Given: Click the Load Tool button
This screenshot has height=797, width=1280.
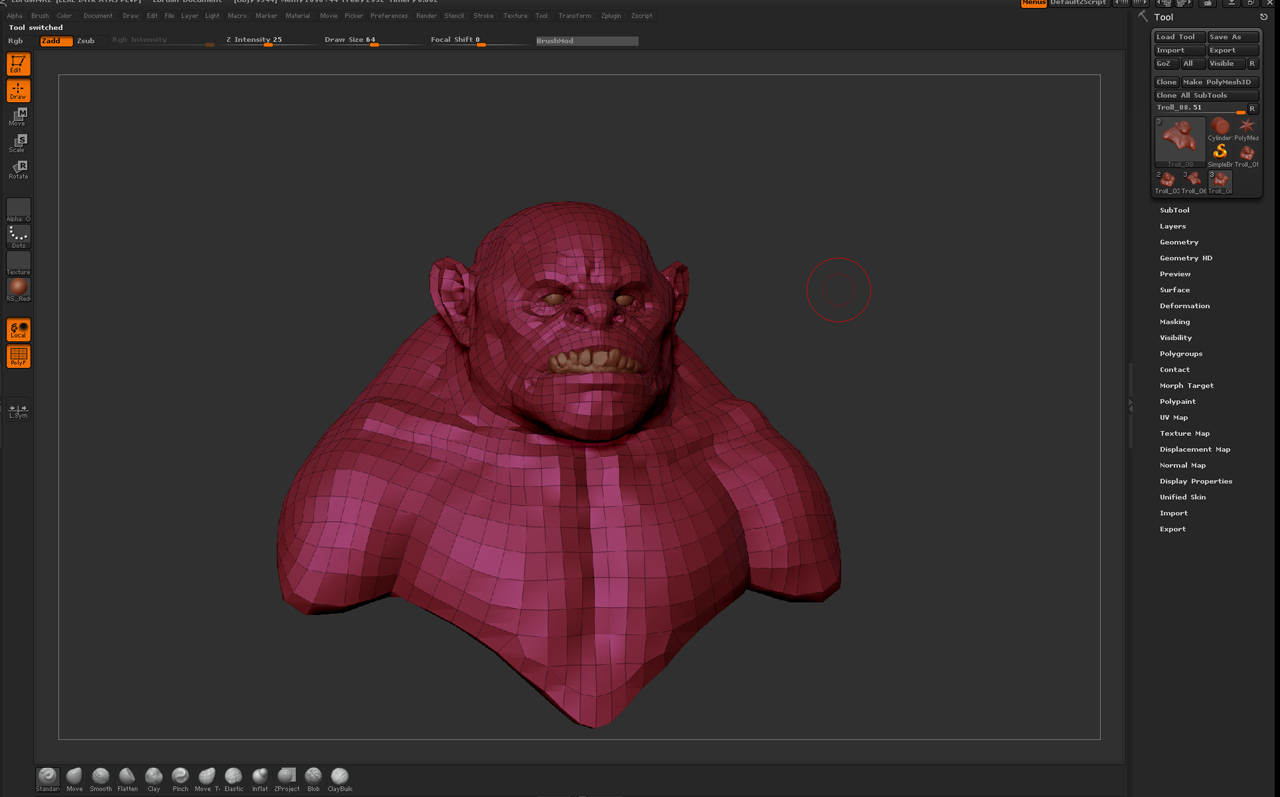Looking at the screenshot, I should pyautogui.click(x=1180, y=37).
